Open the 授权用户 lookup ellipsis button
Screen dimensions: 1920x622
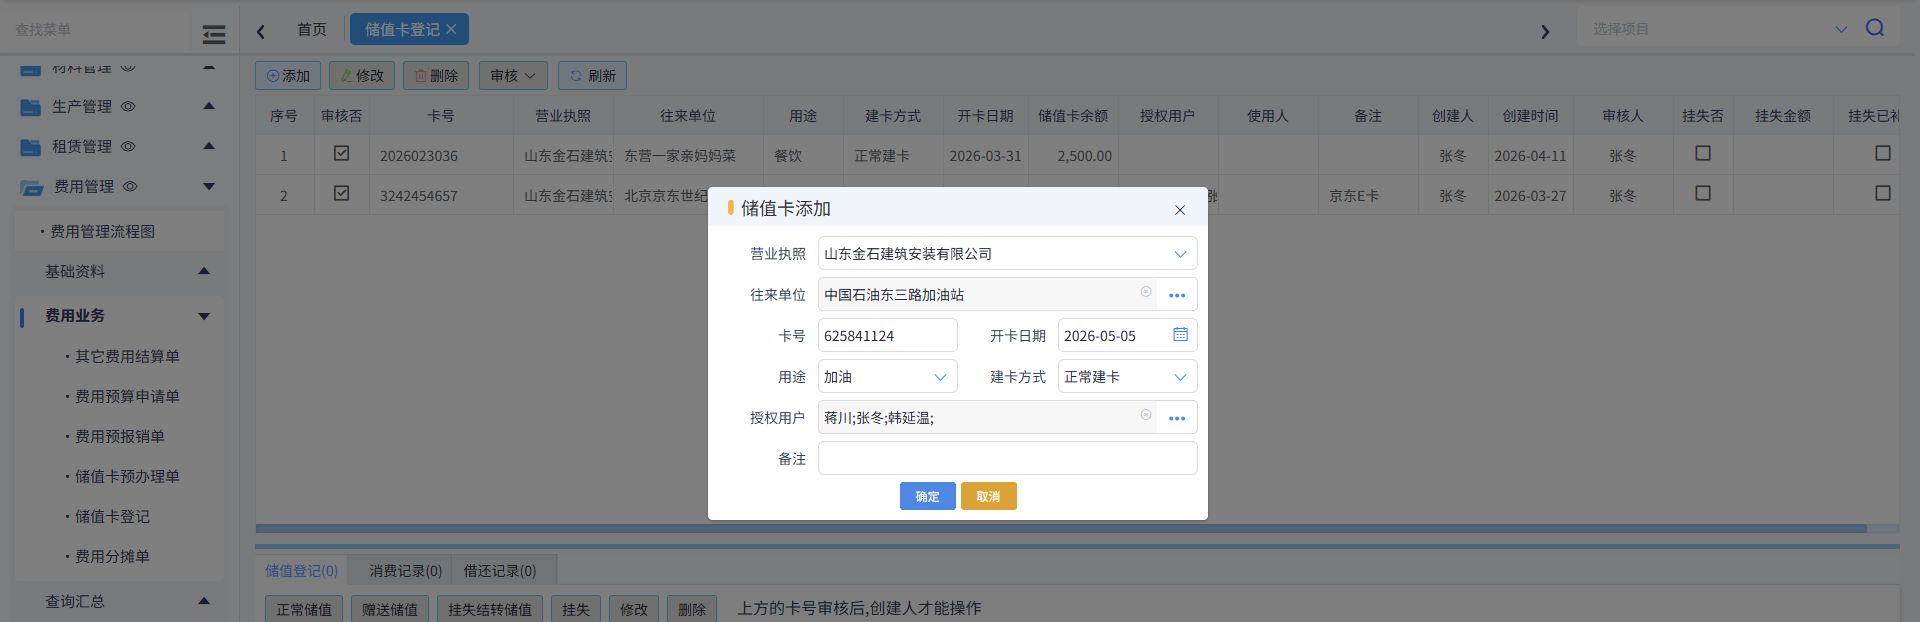1177,418
